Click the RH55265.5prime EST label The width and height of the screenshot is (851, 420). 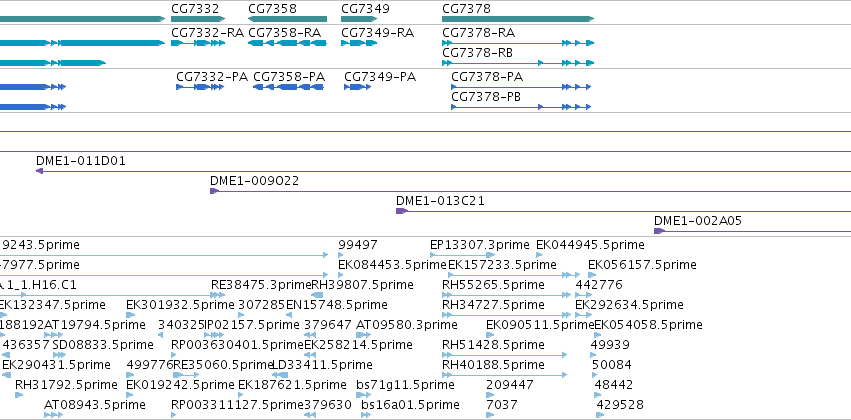tap(493, 285)
